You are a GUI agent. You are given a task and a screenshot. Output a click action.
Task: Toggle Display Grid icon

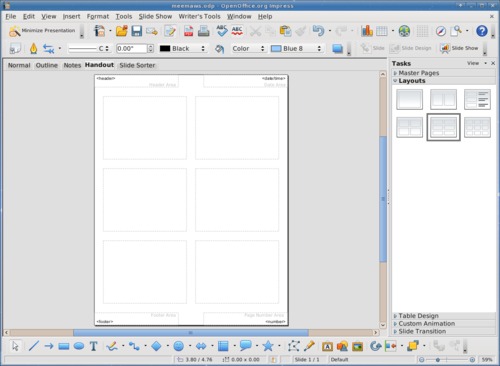click(422, 31)
